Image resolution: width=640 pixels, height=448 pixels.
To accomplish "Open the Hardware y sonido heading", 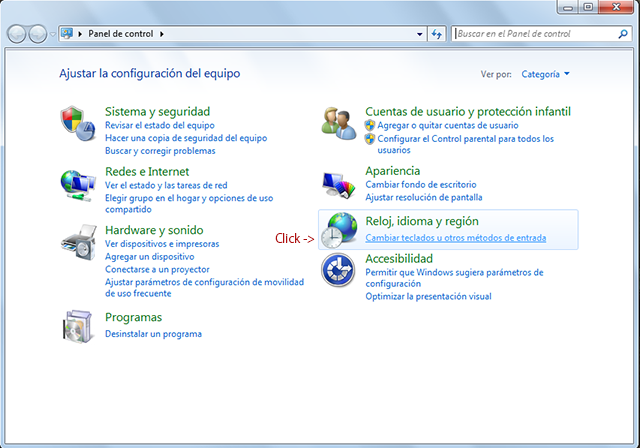I will [x=154, y=230].
